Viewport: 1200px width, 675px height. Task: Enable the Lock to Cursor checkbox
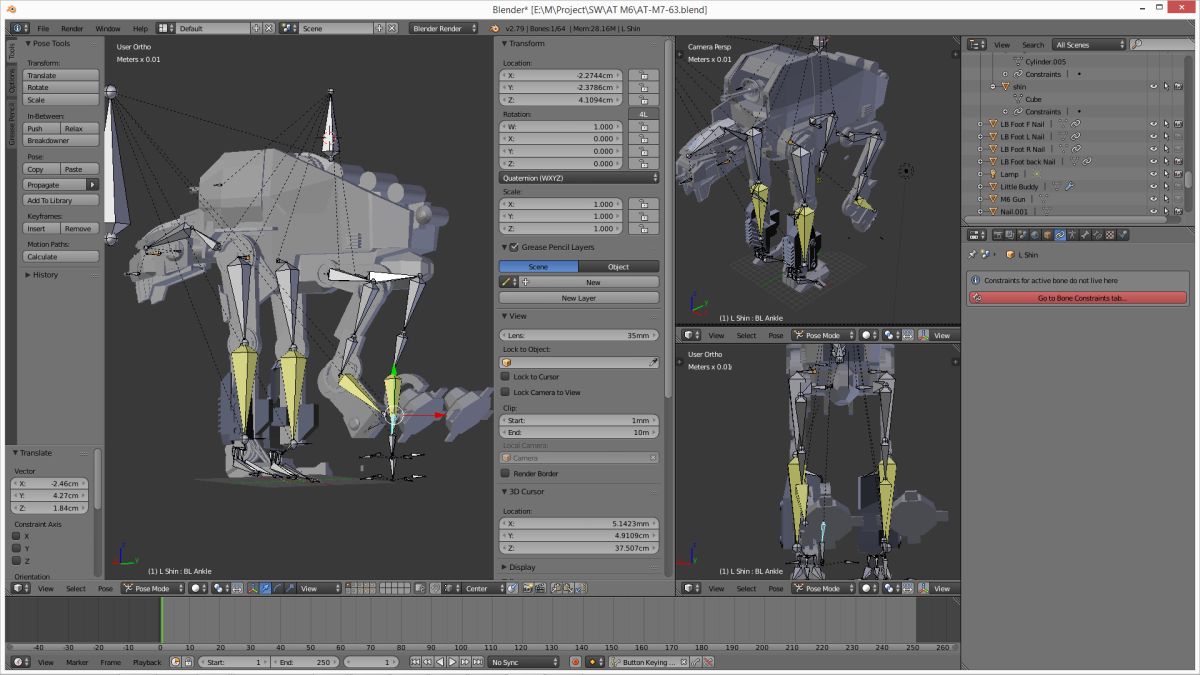click(x=506, y=377)
